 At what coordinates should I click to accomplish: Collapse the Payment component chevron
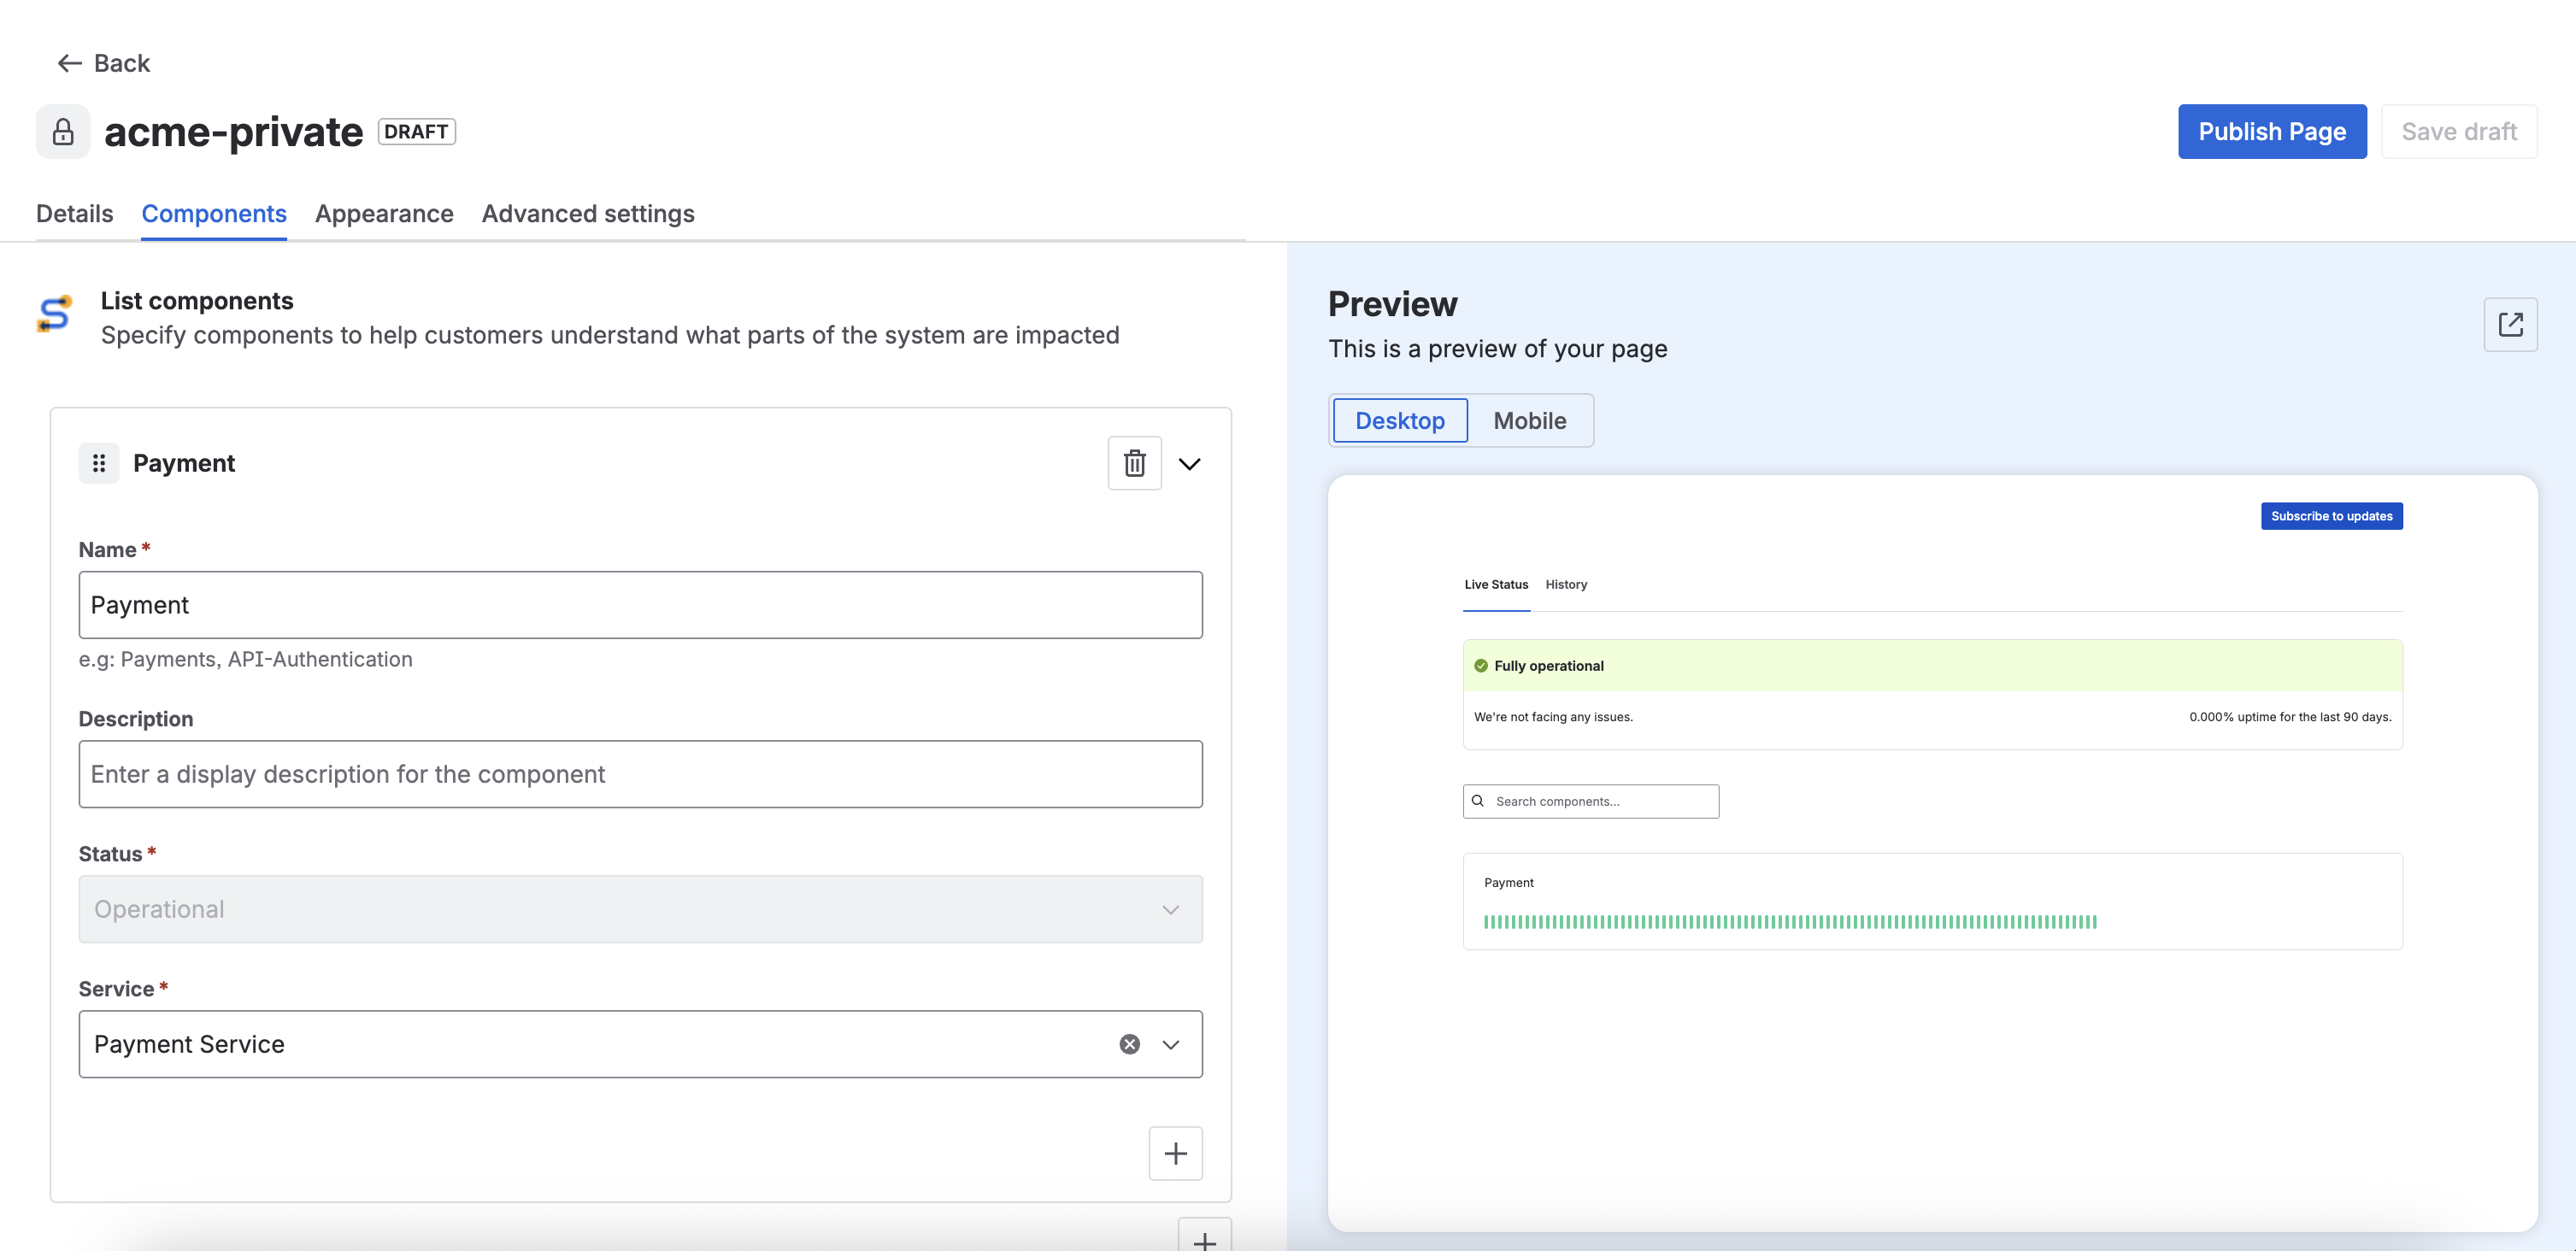click(1189, 464)
